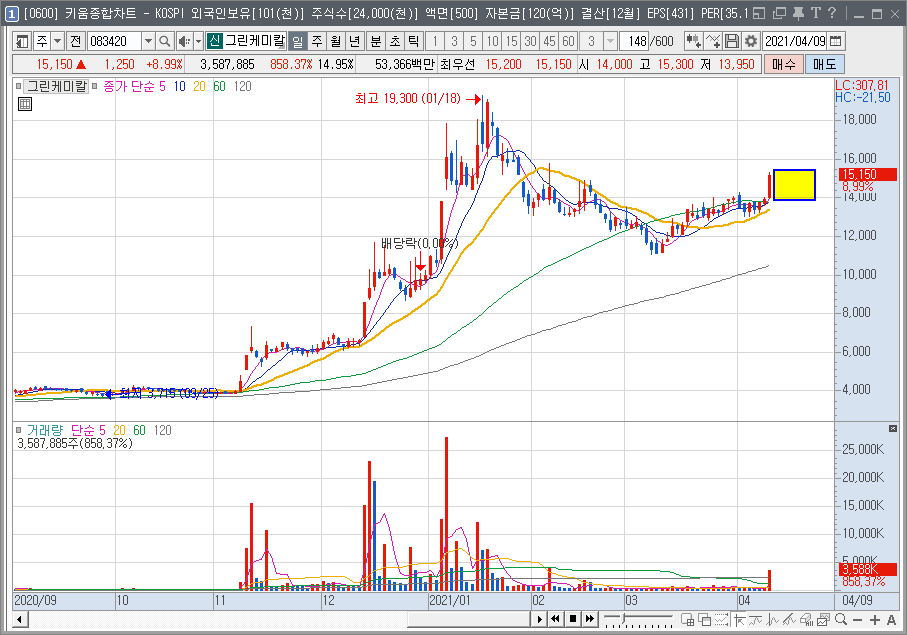Click the 매수 buy button
The width and height of the screenshot is (907, 635).
(x=784, y=64)
